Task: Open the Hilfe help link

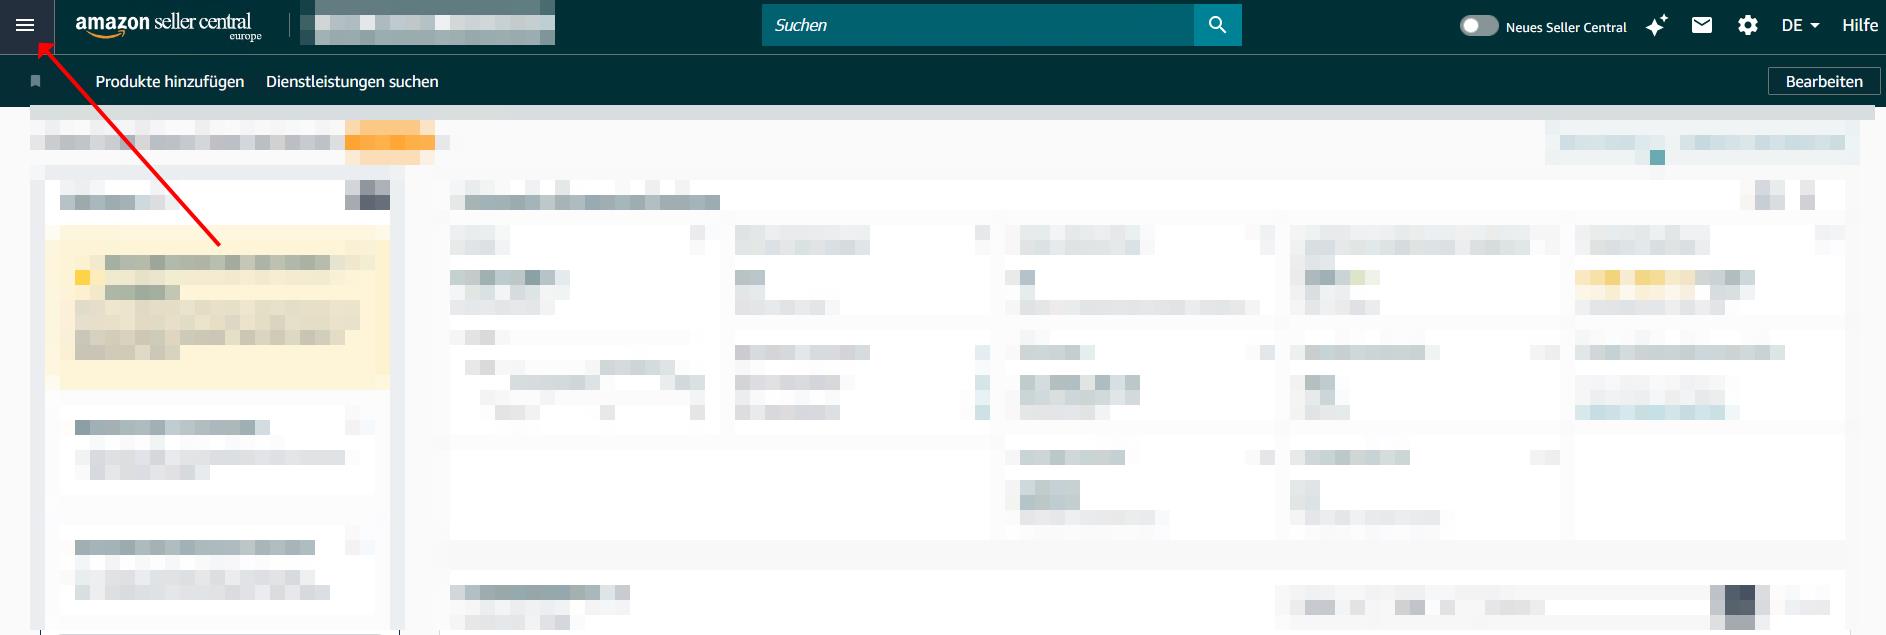Action: pyautogui.click(x=1860, y=26)
